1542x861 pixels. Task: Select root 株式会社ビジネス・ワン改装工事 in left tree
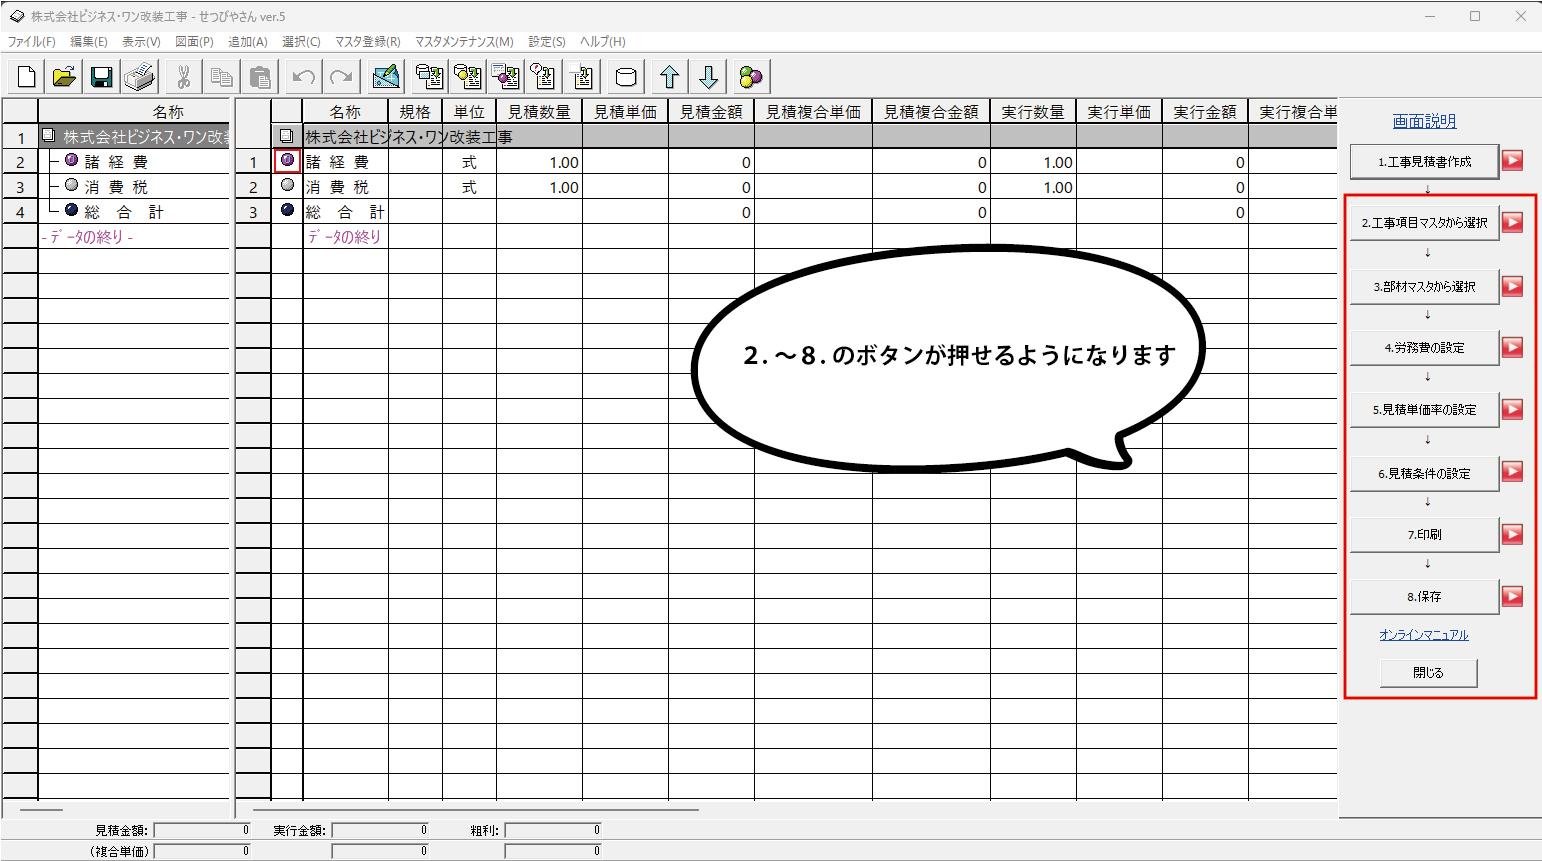point(146,137)
